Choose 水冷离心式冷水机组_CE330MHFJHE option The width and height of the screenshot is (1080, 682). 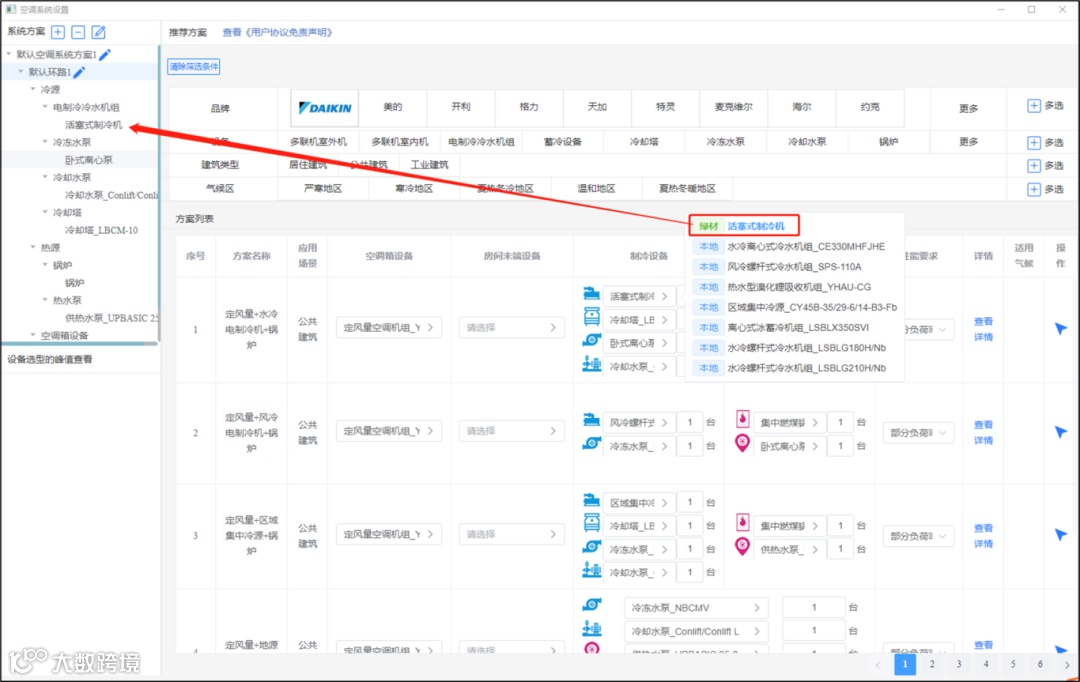click(806, 246)
